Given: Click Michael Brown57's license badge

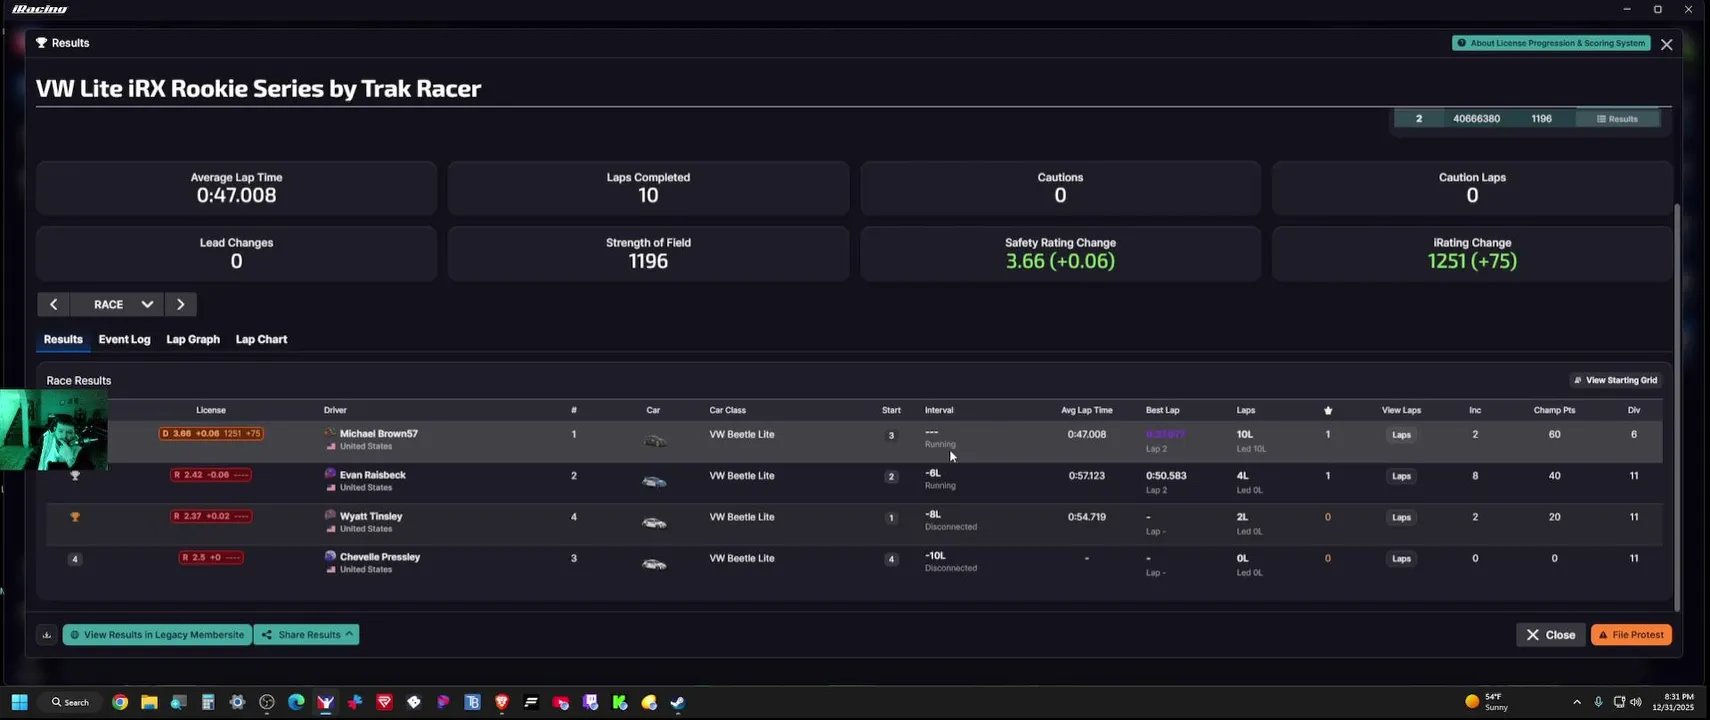Looking at the screenshot, I should coord(211,434).
